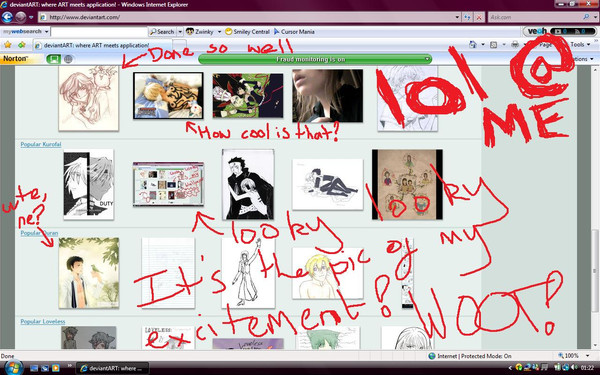Open the Popular Kurofai link

click(41, 144)
